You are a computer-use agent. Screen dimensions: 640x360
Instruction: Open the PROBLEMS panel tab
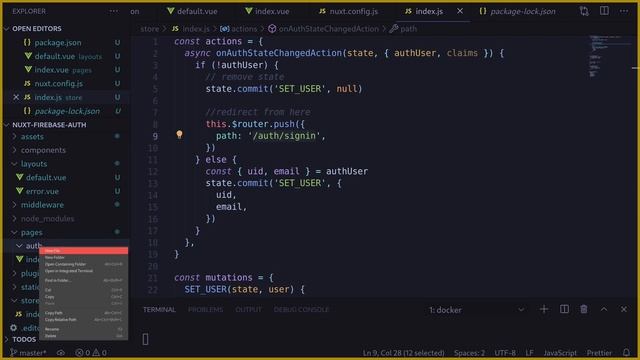point(205,310)
